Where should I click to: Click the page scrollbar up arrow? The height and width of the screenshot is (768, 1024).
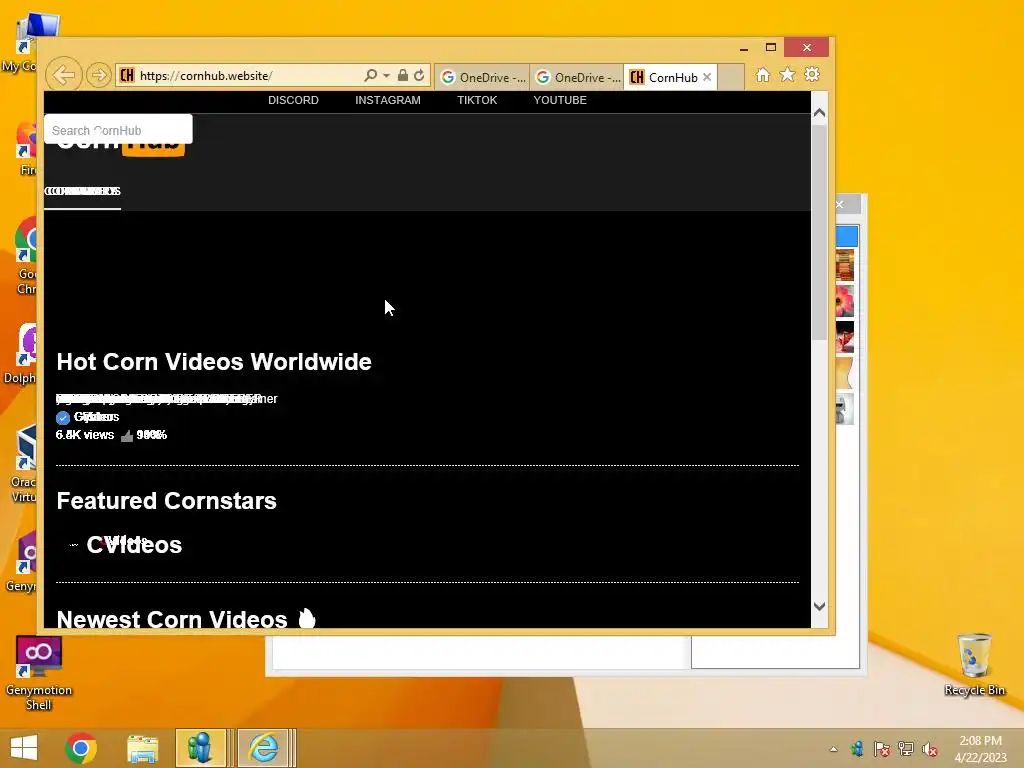coord(819,113)
